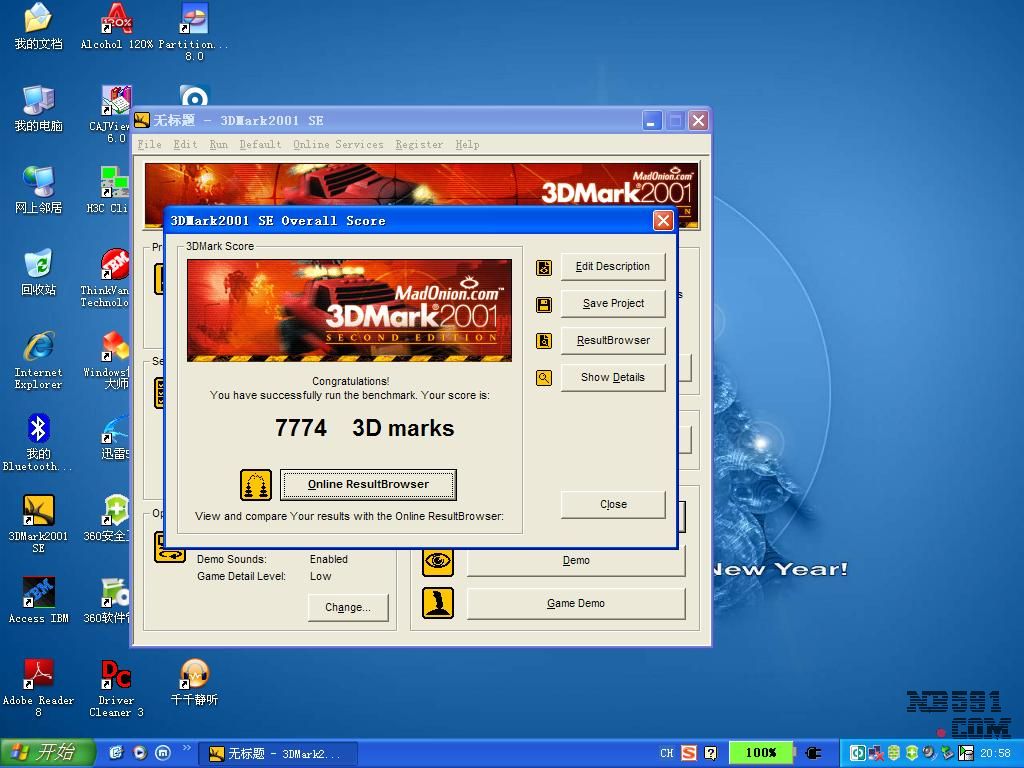Click the 100% battery indicator in taskbar
Viewport: 1024px width, 768px height.
point(761,752)
